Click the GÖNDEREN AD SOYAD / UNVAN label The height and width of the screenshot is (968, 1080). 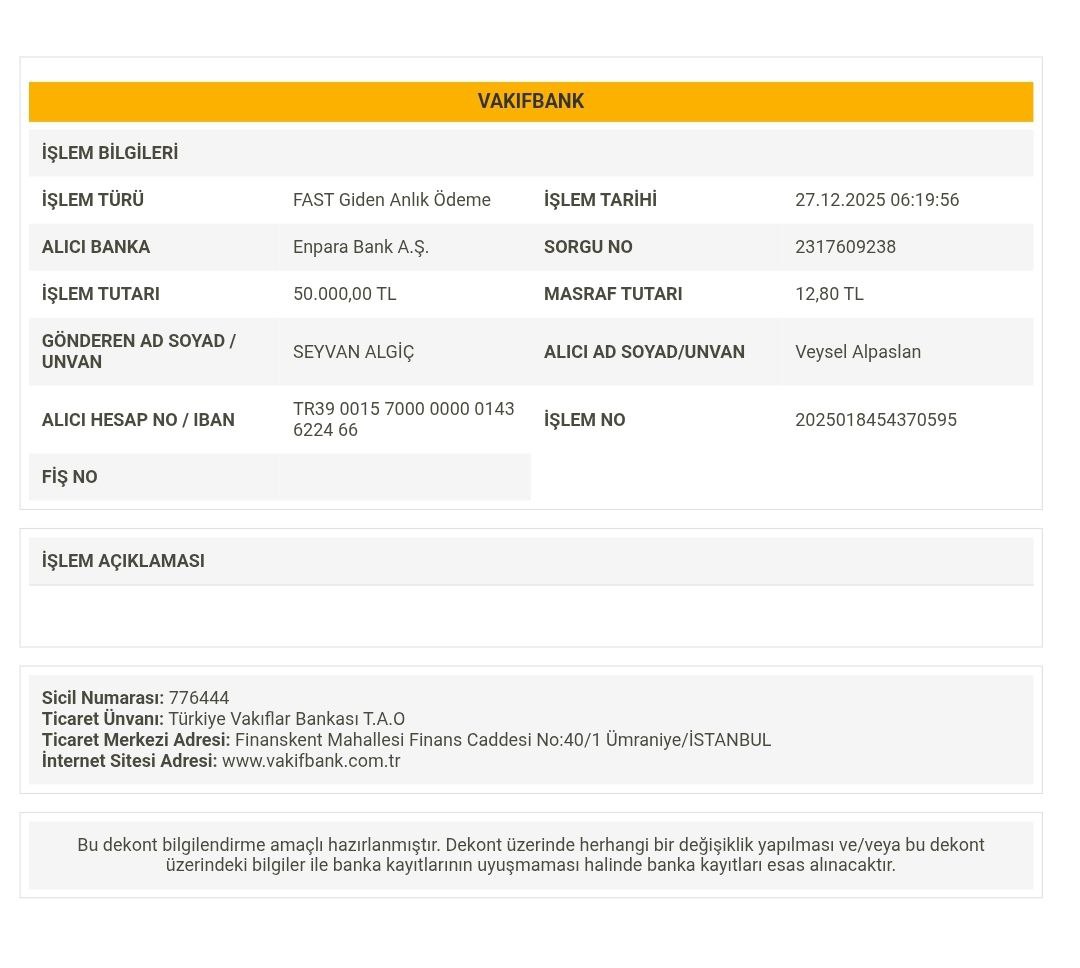138,351
